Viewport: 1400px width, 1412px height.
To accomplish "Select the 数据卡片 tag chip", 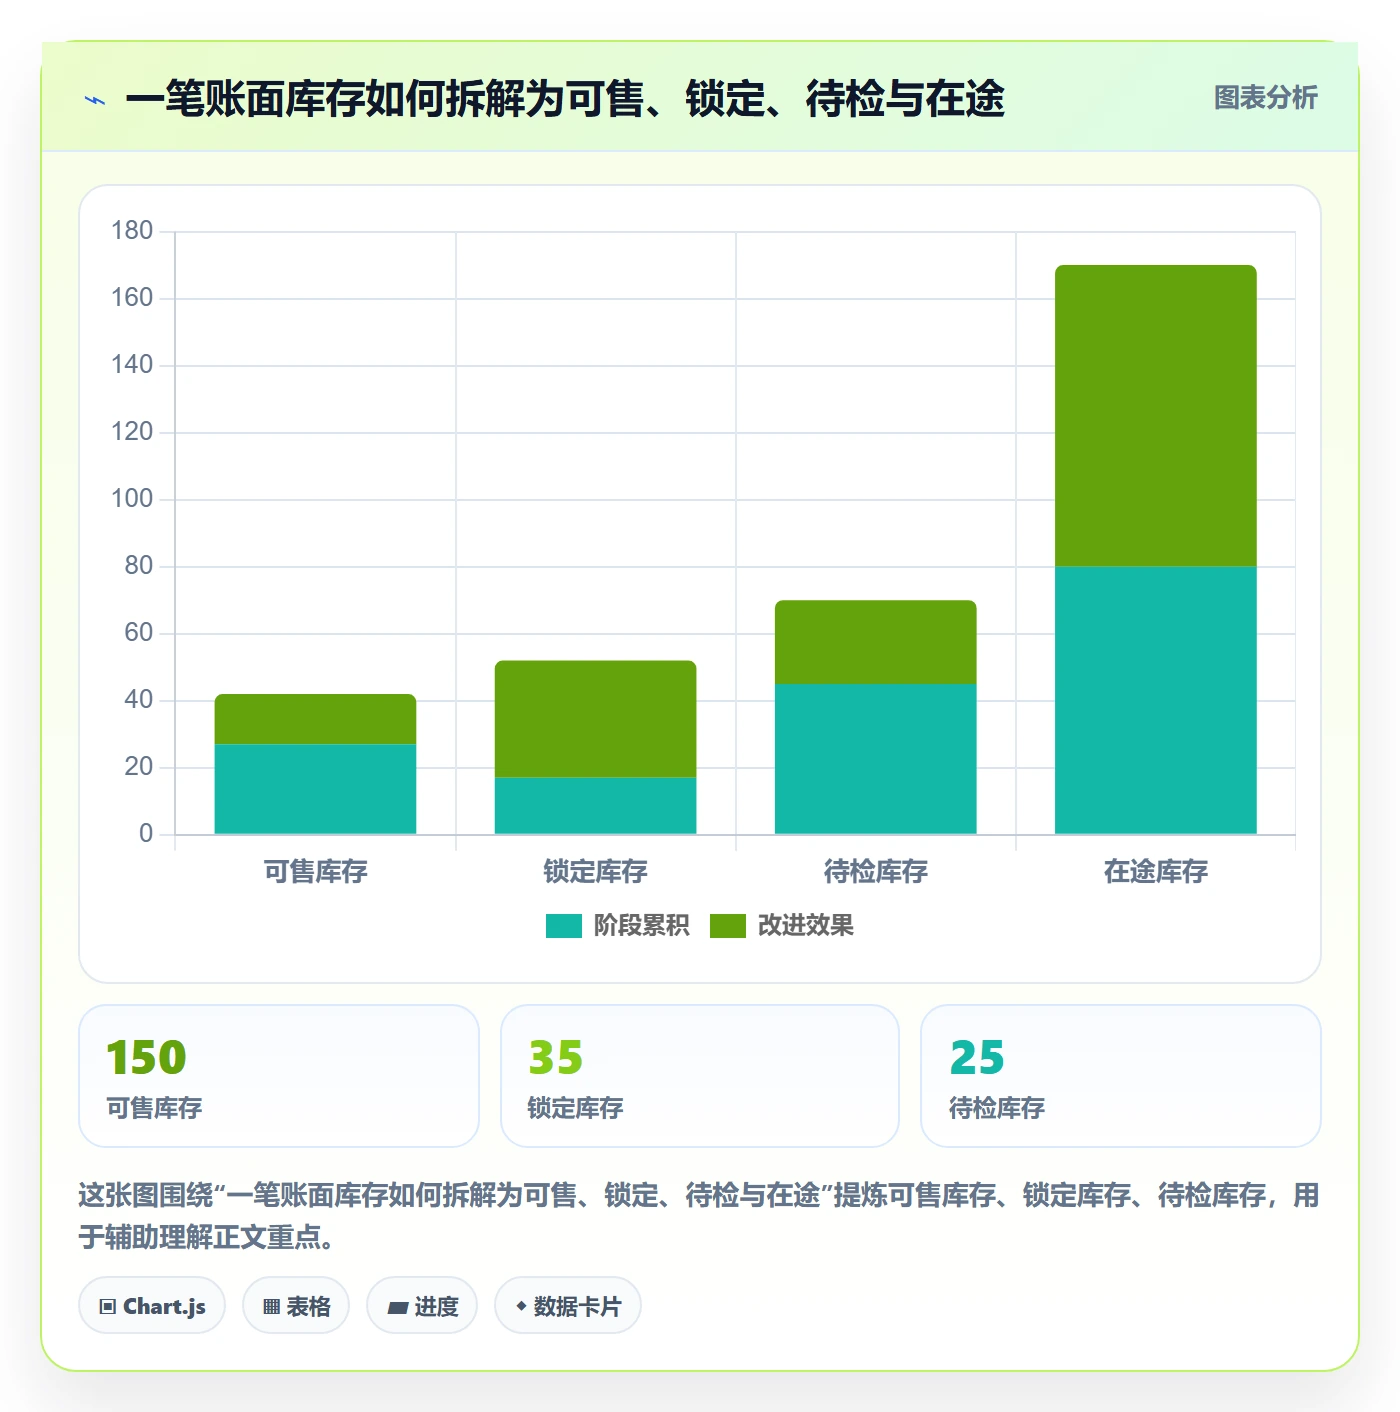I will [x=568, y=1305].
